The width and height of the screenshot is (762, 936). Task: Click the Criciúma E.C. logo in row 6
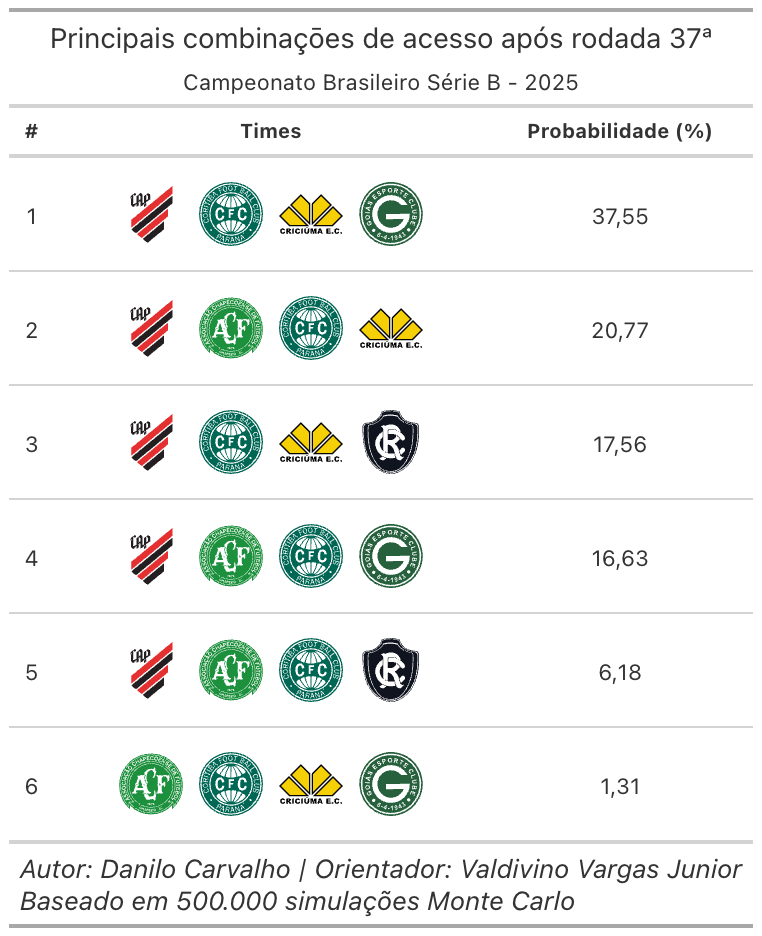[311, 785]
